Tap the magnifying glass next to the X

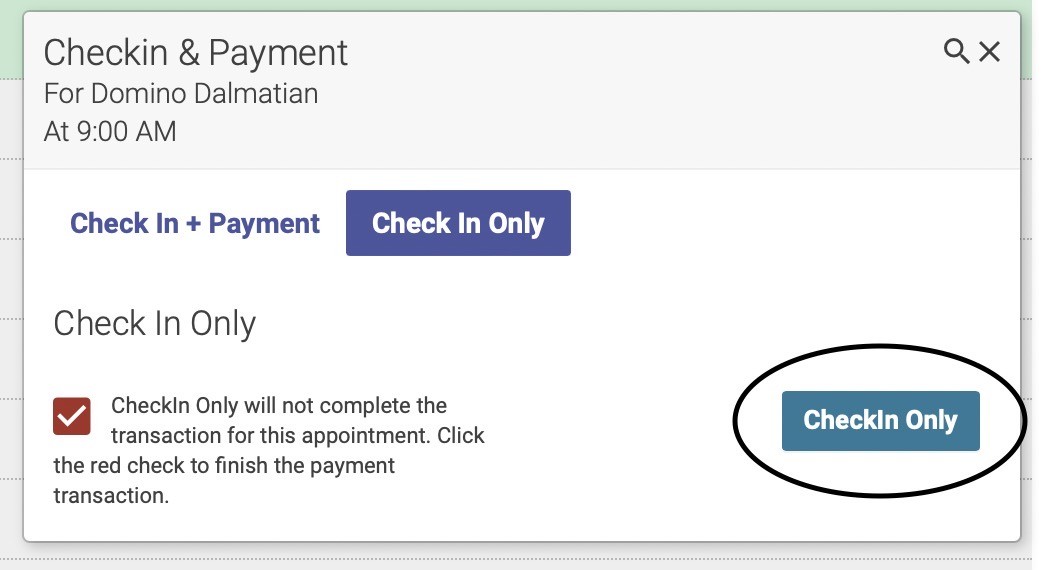click(x=956, y=51)
